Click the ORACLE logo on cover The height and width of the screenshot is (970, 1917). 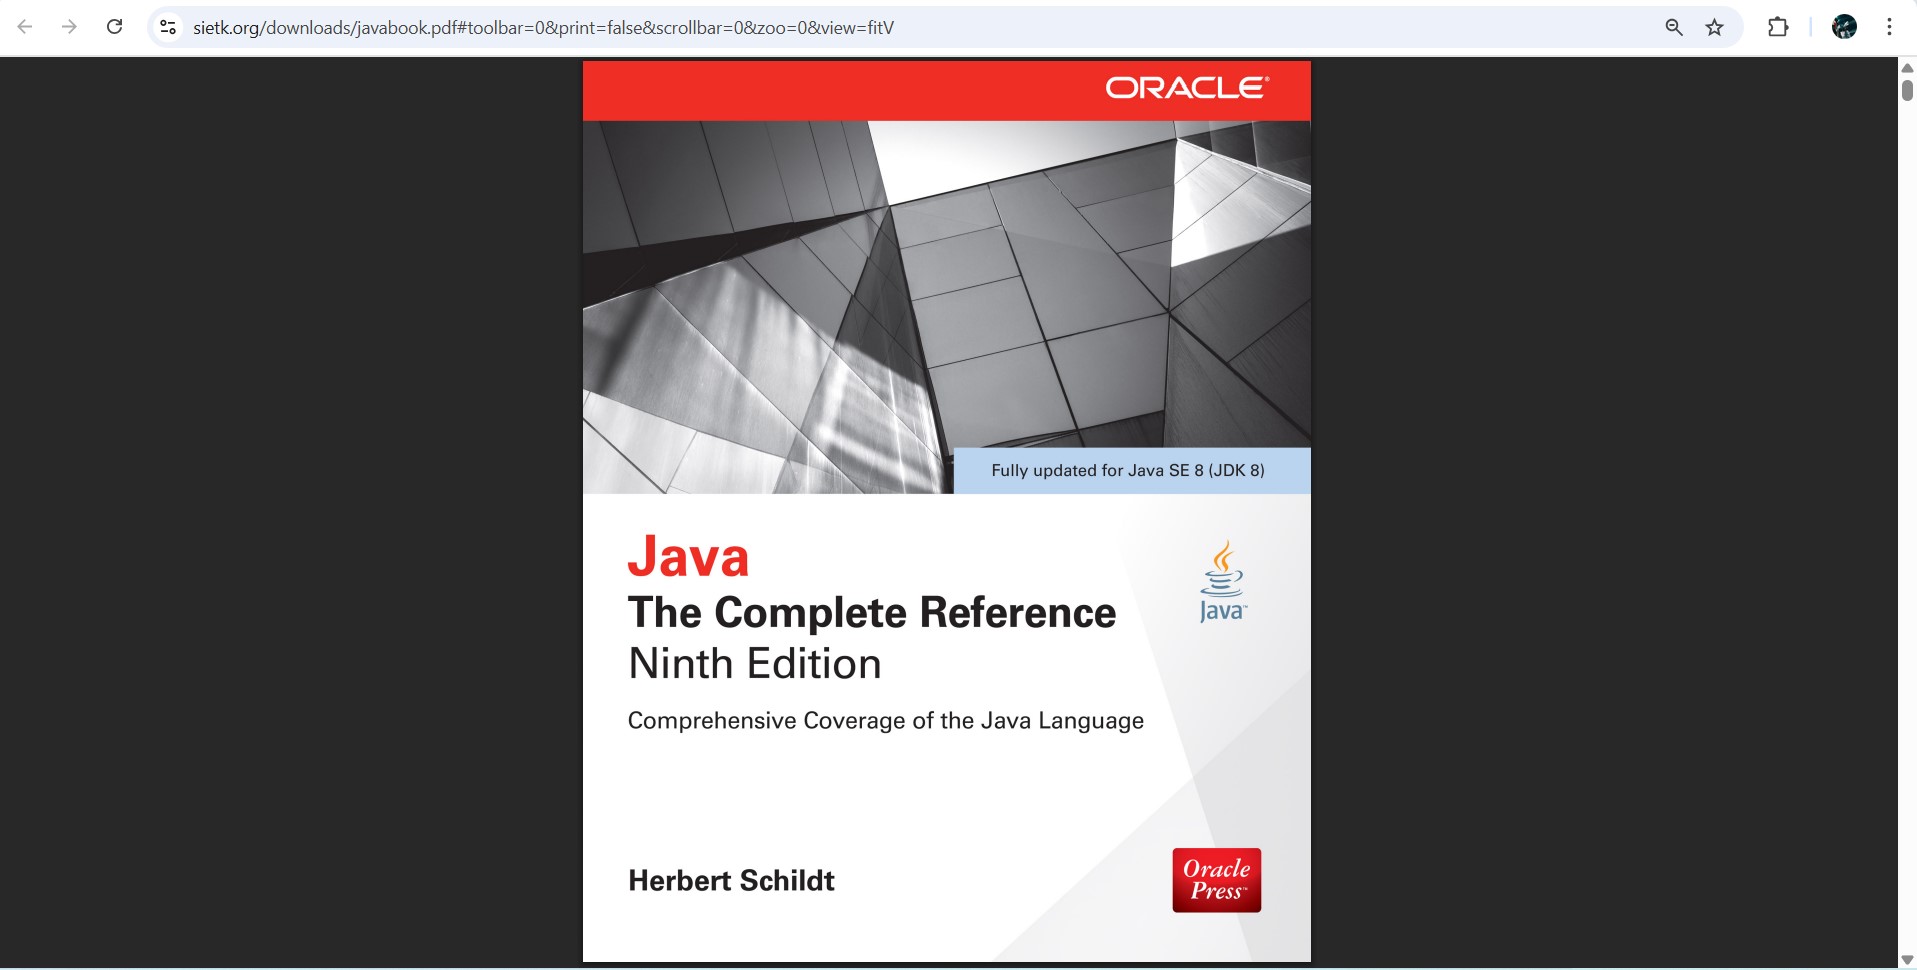tap(1187, 88)
